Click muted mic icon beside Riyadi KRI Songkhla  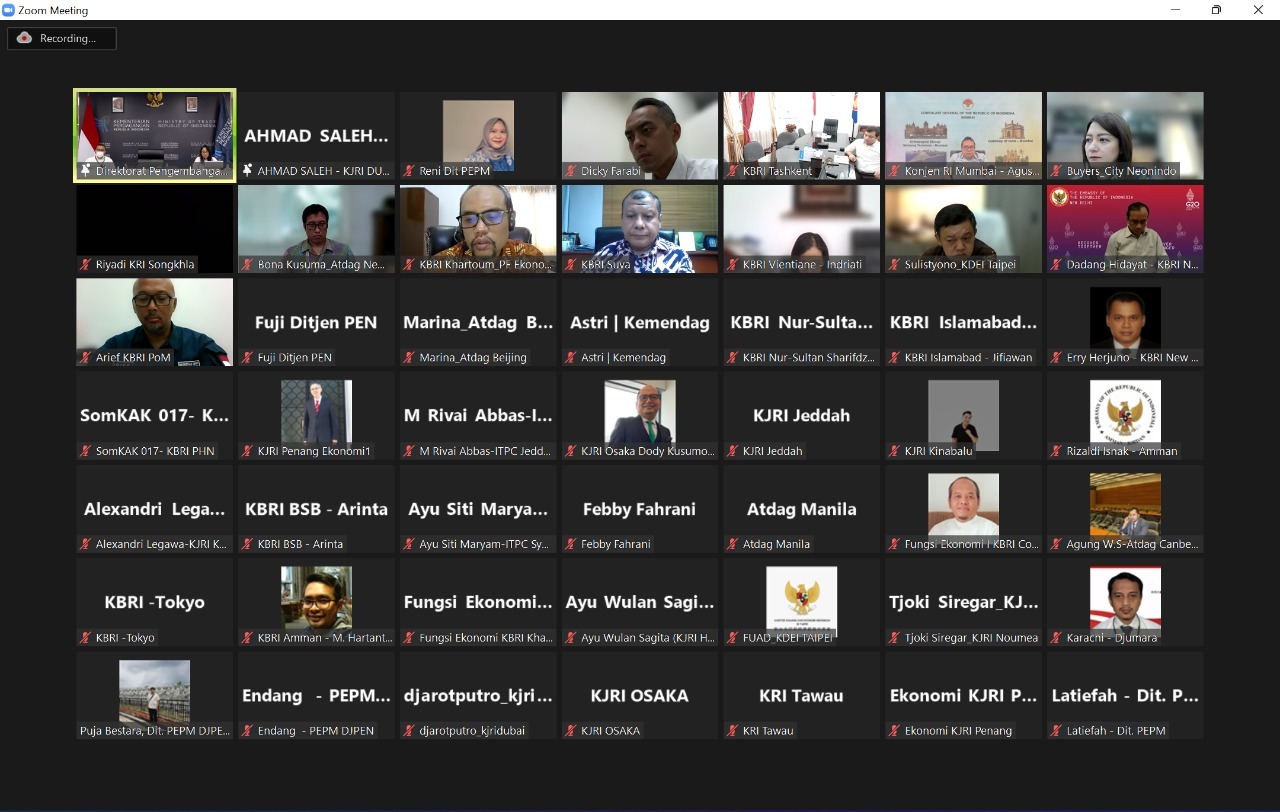click(86, 265)
